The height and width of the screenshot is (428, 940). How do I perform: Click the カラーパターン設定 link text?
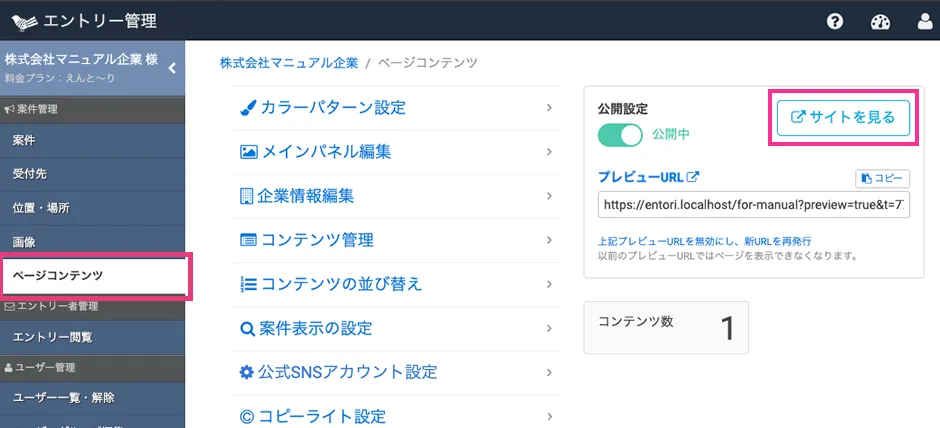point(333,108)
